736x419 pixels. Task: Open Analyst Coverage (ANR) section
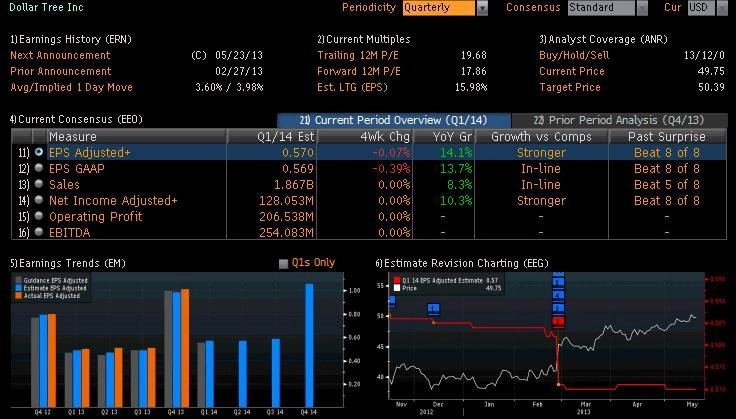[603, 39]
